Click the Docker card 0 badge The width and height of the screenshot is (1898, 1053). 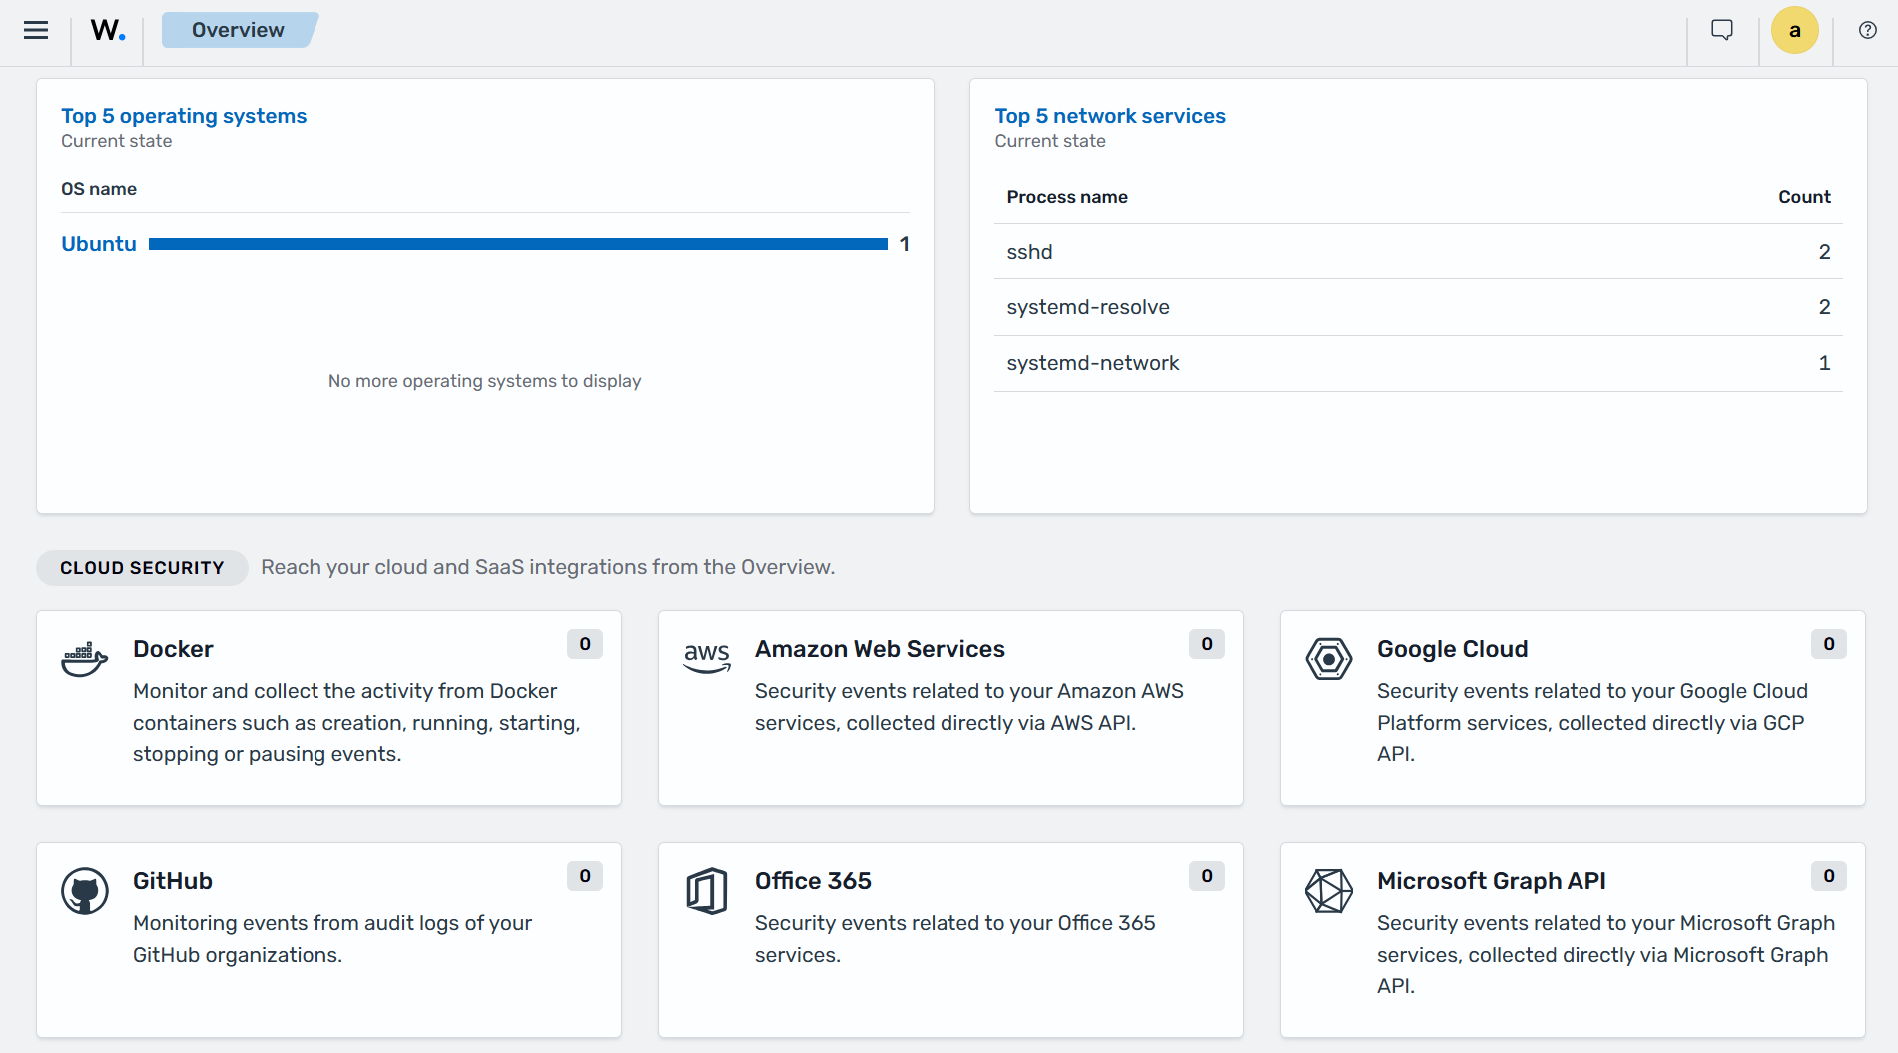(x=585, y=644)
